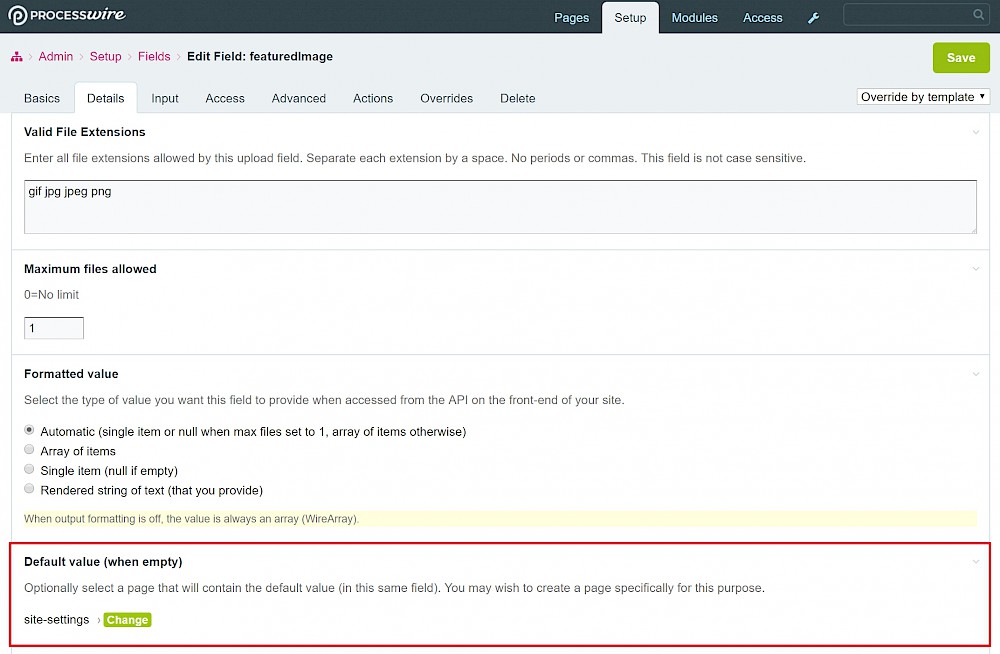Collapse the Default value section
The height and width of the screenshot is (654, 1000).
[976, 561]
